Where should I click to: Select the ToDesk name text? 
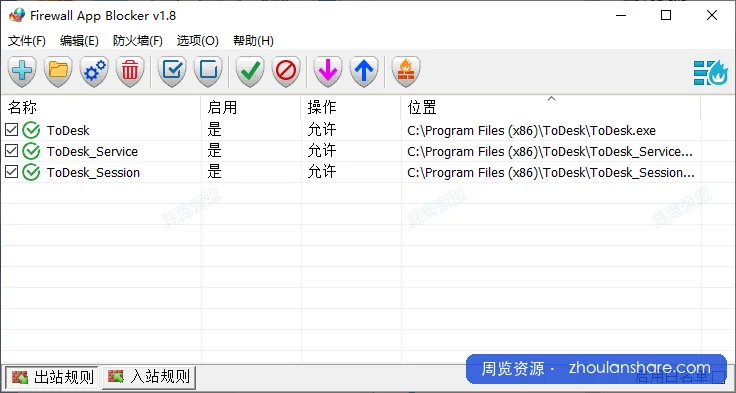pos(68,131)
